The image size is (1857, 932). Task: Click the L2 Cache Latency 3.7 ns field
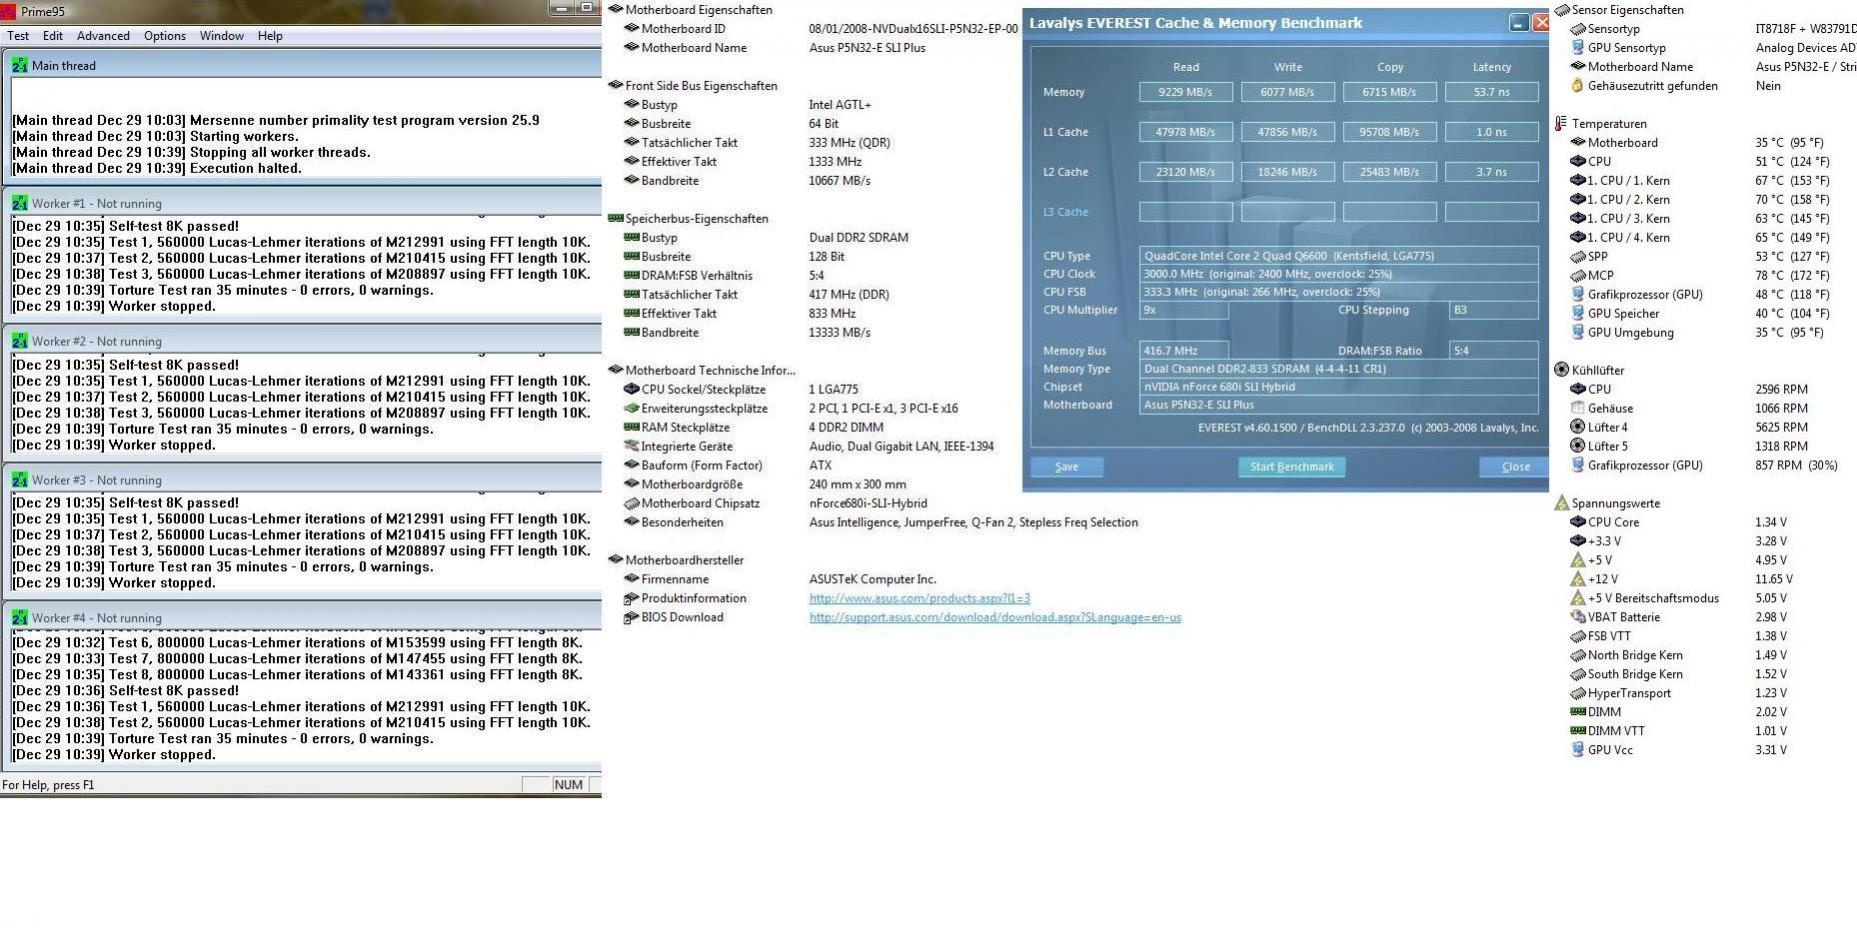pos(1492,172)
